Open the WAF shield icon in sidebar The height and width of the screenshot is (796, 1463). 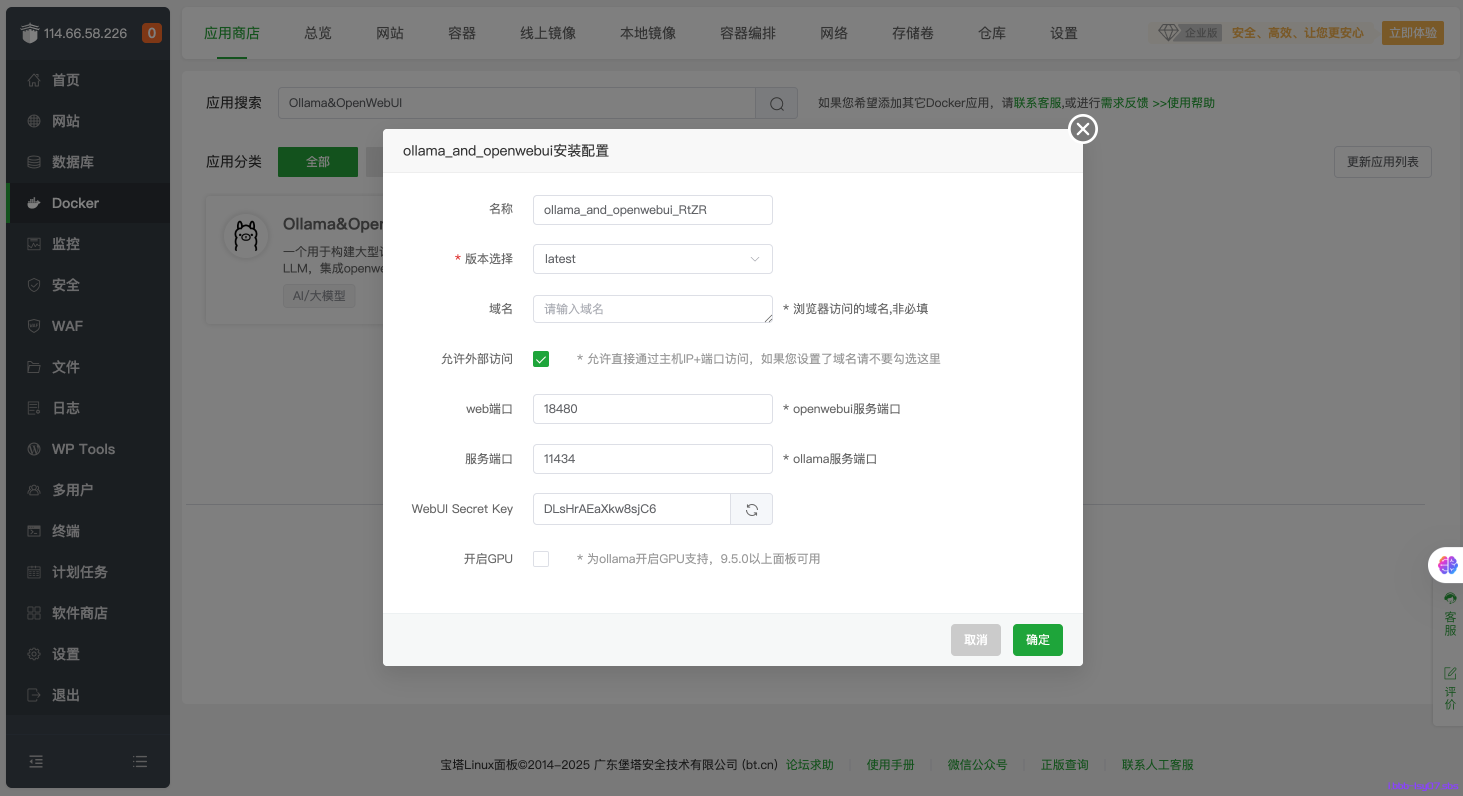[x=34, y=326]
